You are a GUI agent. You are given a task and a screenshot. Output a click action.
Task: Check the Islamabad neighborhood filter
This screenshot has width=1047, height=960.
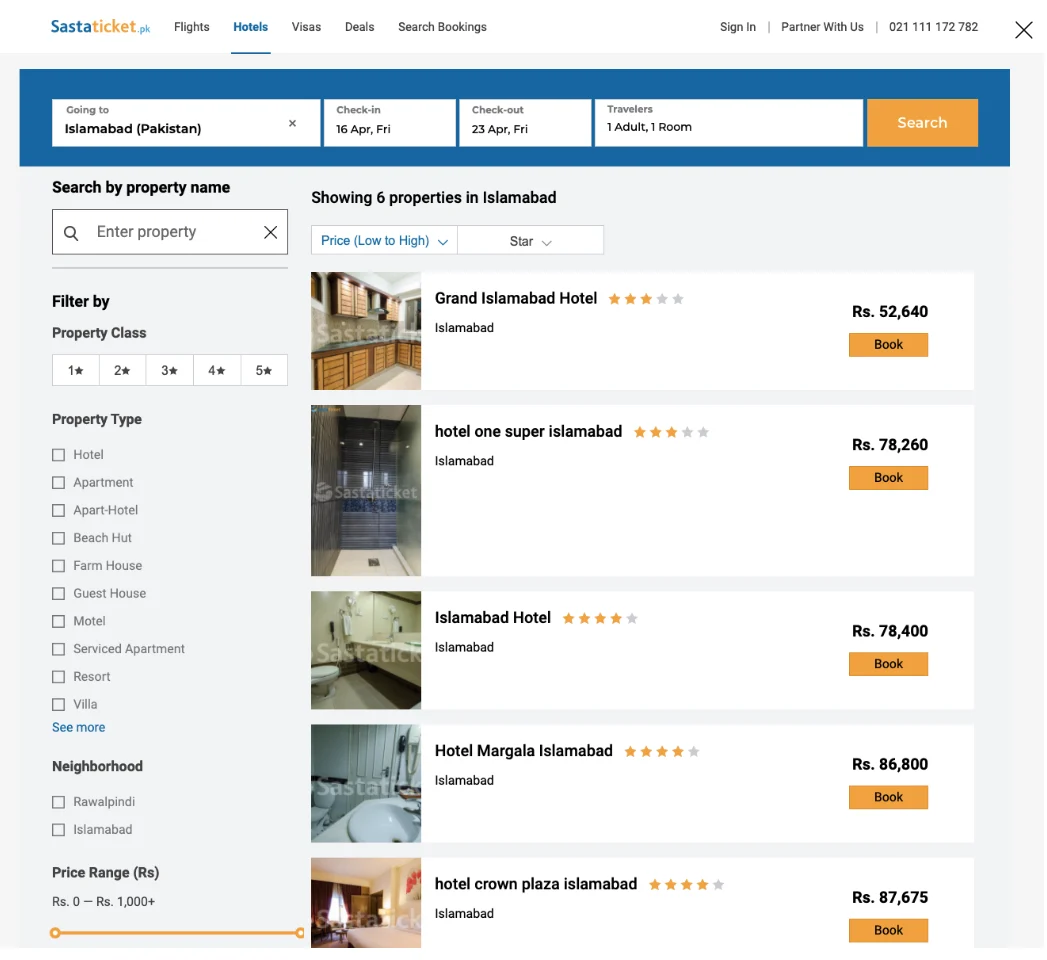point(59,830)
